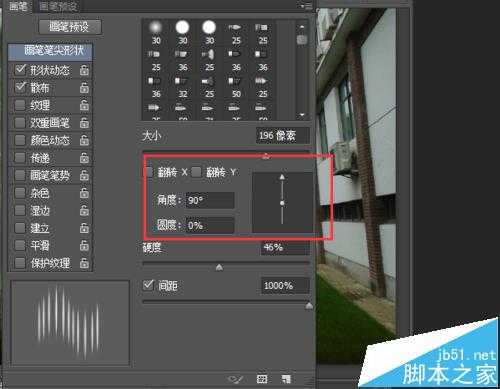Select 画笔笔尖形状 section
The height and width of the screenshot is (389, 500).
pos(50,51)
